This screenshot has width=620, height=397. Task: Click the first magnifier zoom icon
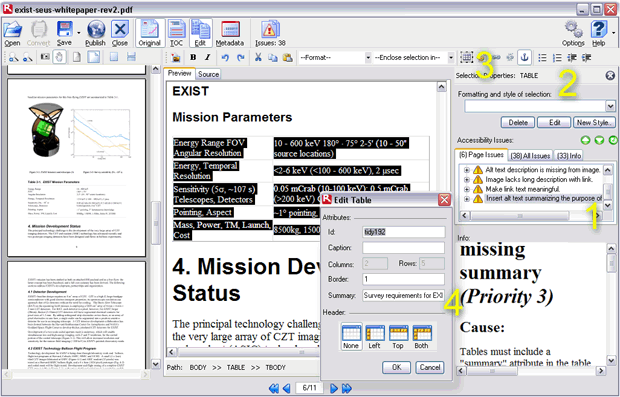tap(13, 58)
